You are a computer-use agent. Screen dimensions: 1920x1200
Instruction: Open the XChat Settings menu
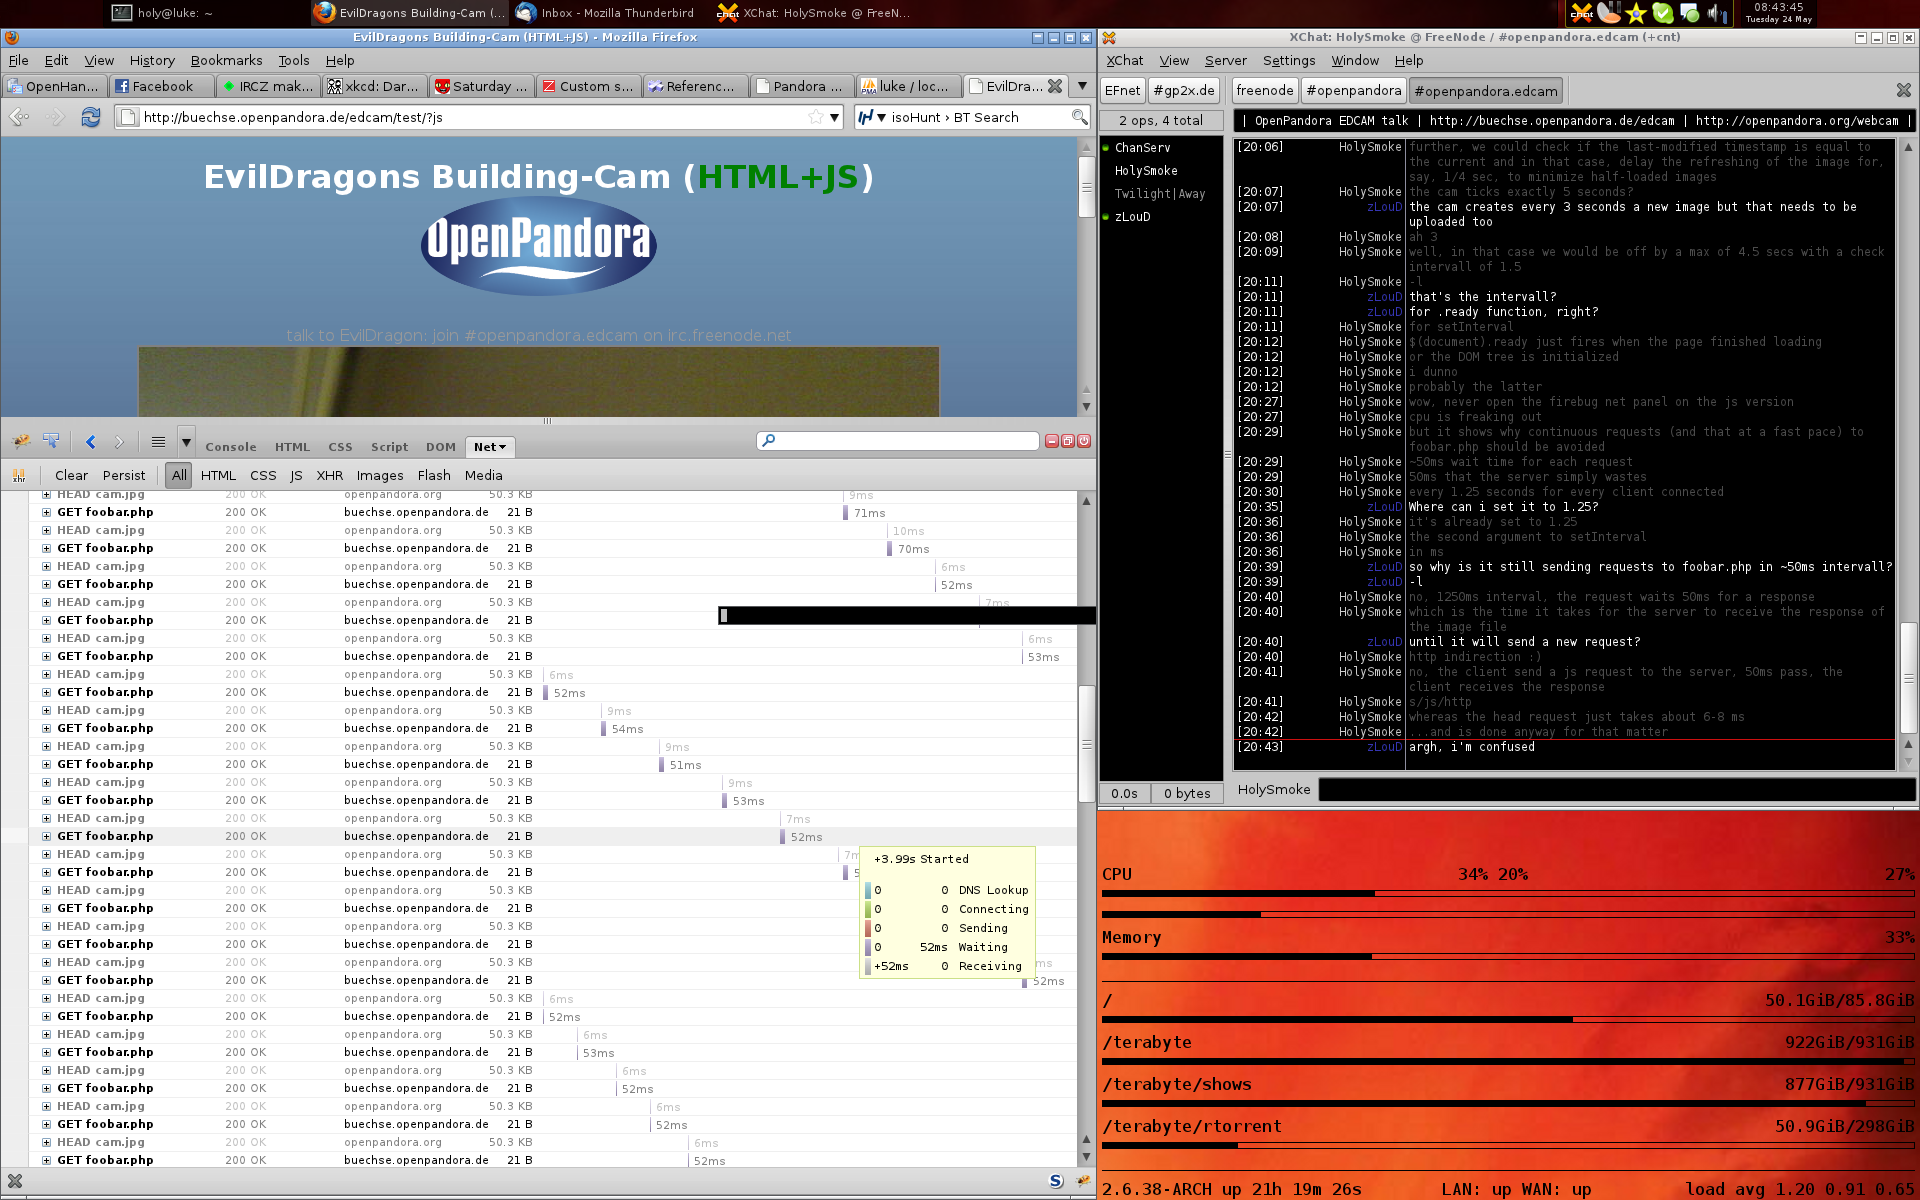[1289, 61]
